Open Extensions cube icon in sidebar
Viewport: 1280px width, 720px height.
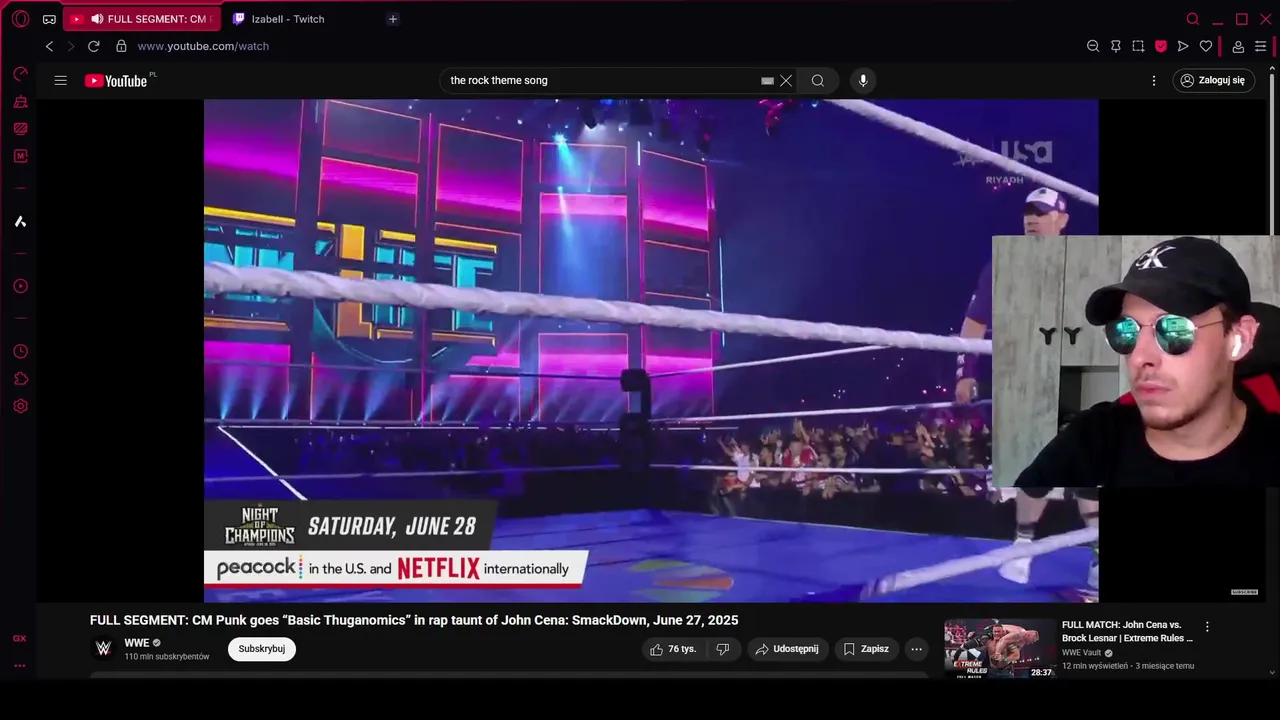coord(20,379)
